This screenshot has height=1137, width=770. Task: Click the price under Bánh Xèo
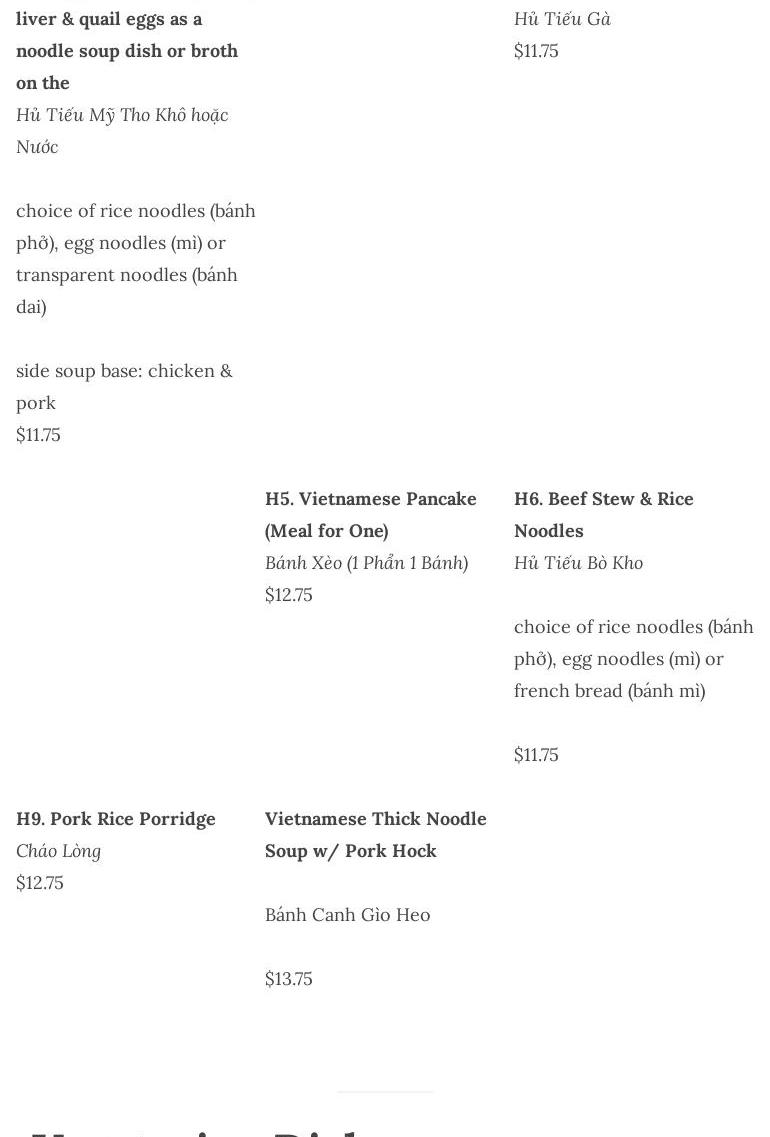pyautogui.click(x=289, y=595)
